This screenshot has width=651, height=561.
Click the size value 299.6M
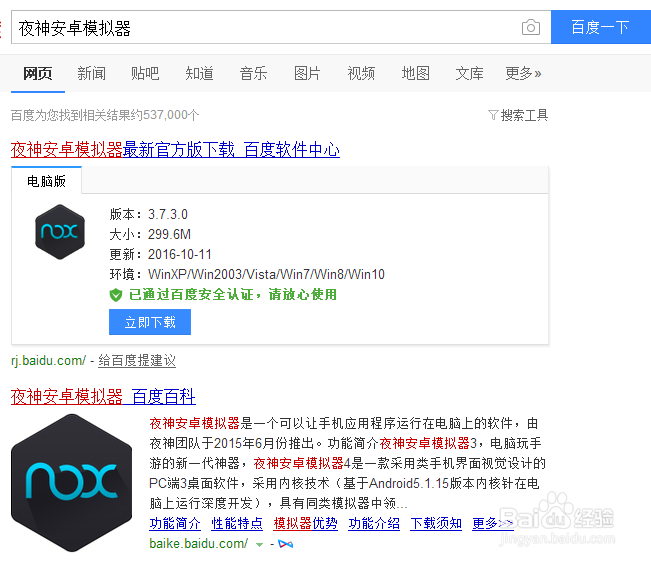pyautogui.click(x=169, y=234)
